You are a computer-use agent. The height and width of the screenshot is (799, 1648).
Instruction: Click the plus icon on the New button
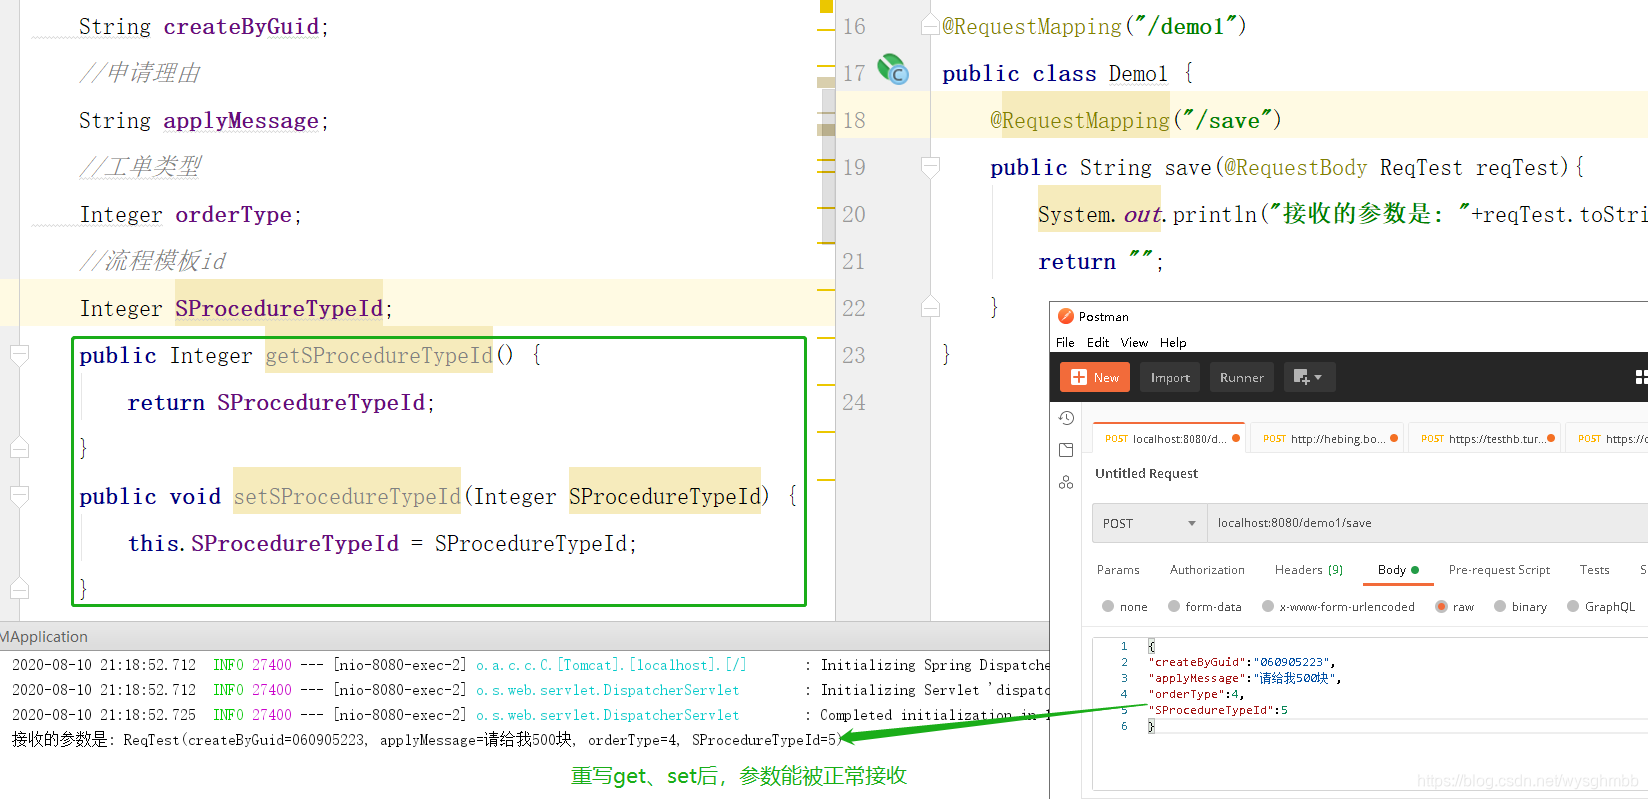(x=1079, y=377)
